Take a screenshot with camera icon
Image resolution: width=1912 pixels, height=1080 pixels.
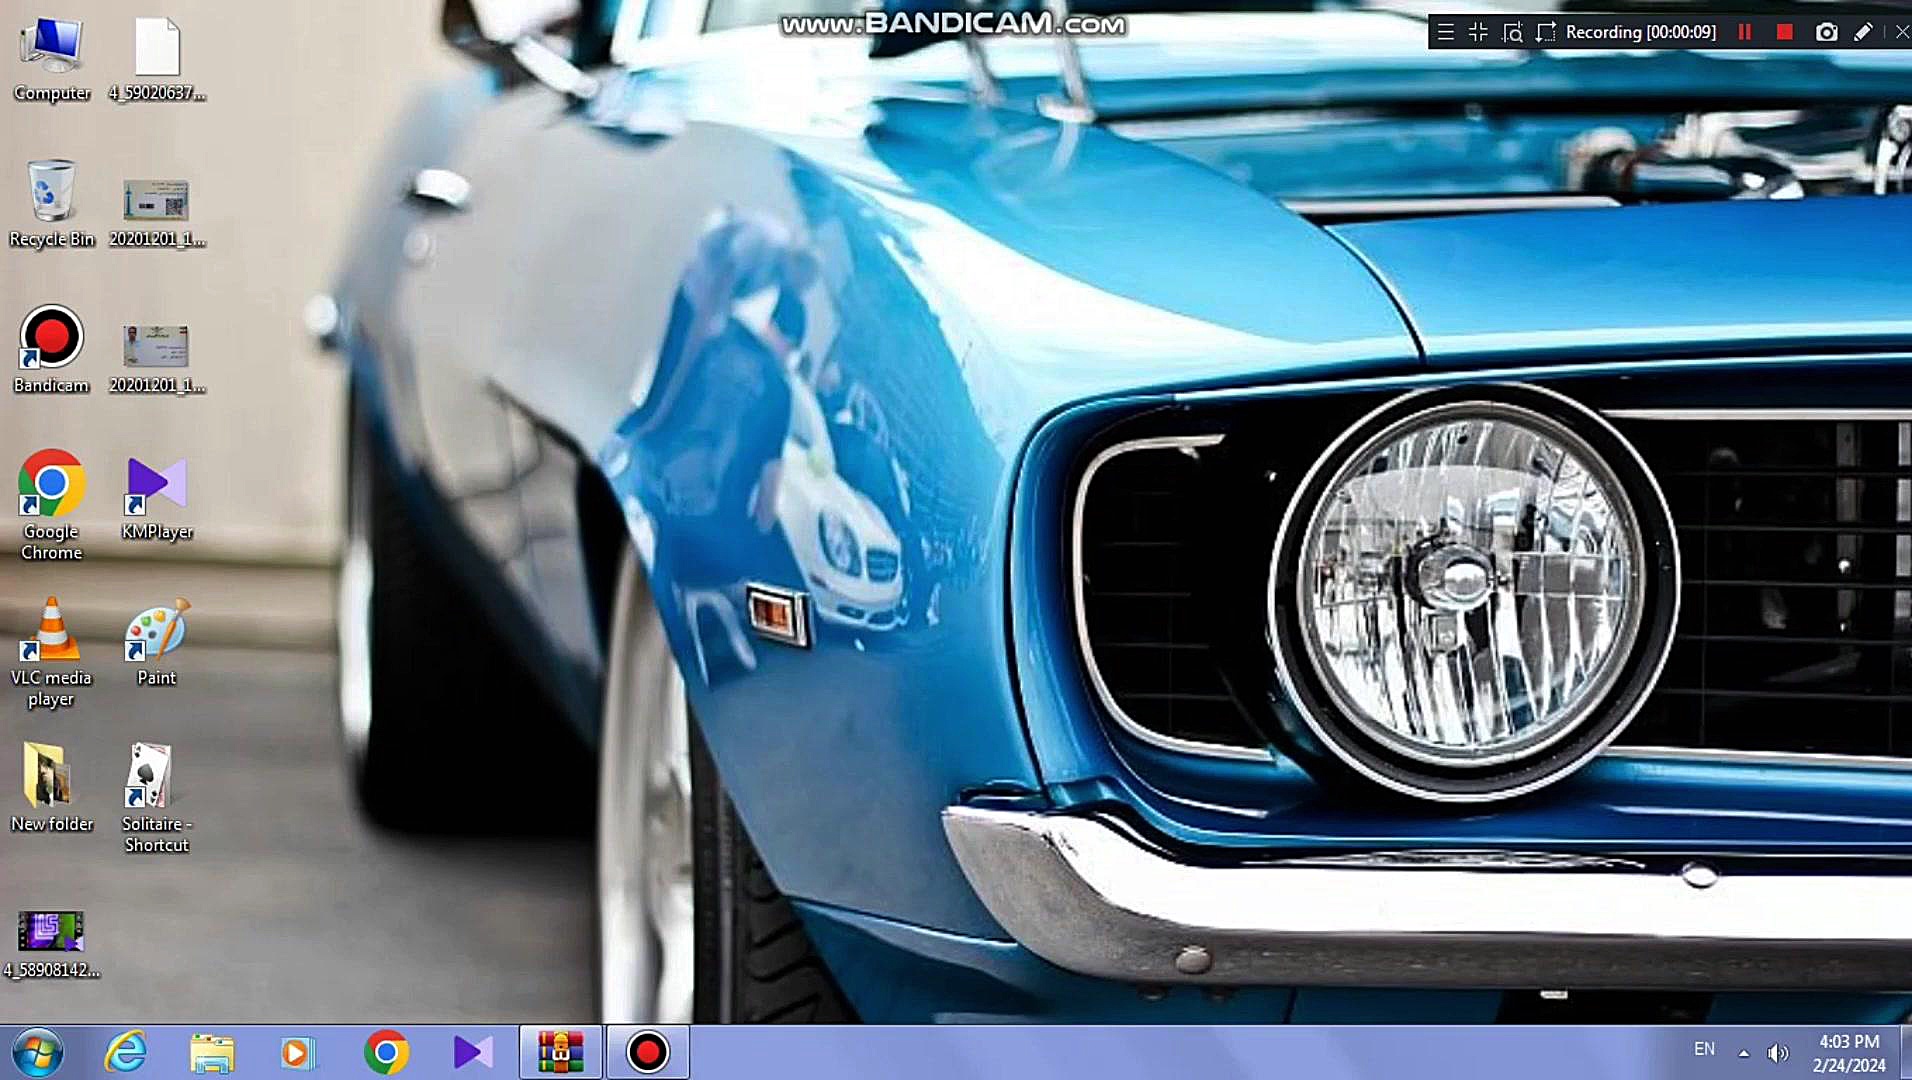pos(1826,32)
